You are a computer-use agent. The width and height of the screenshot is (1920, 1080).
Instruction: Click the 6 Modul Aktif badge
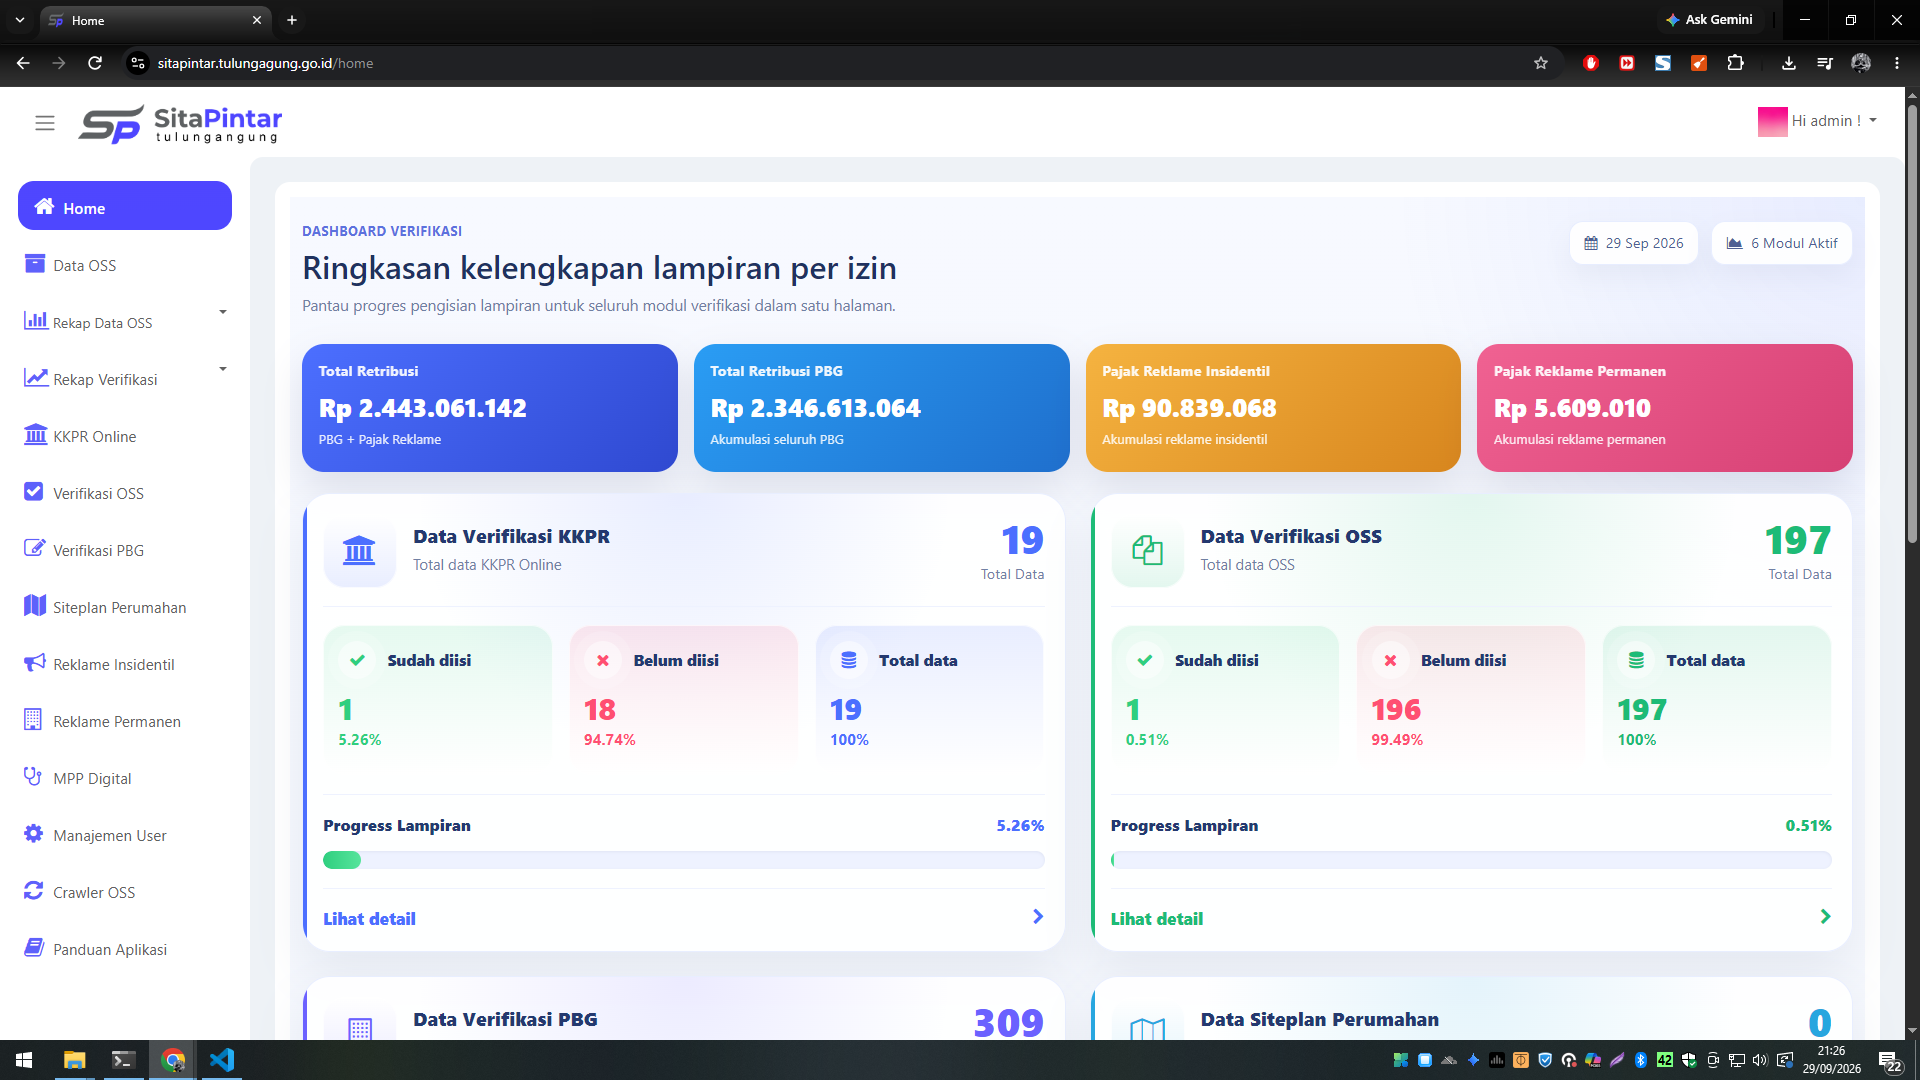[1782, 243]
